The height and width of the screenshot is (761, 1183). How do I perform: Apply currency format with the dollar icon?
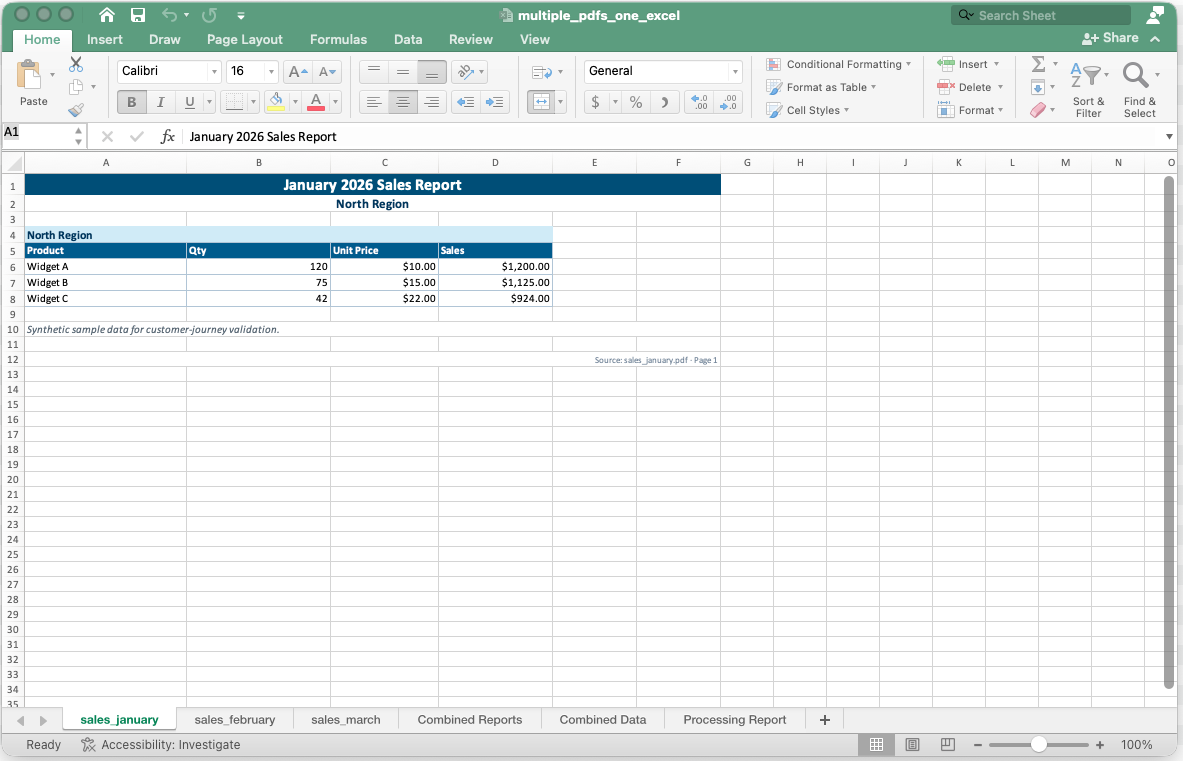click(595, 102)
